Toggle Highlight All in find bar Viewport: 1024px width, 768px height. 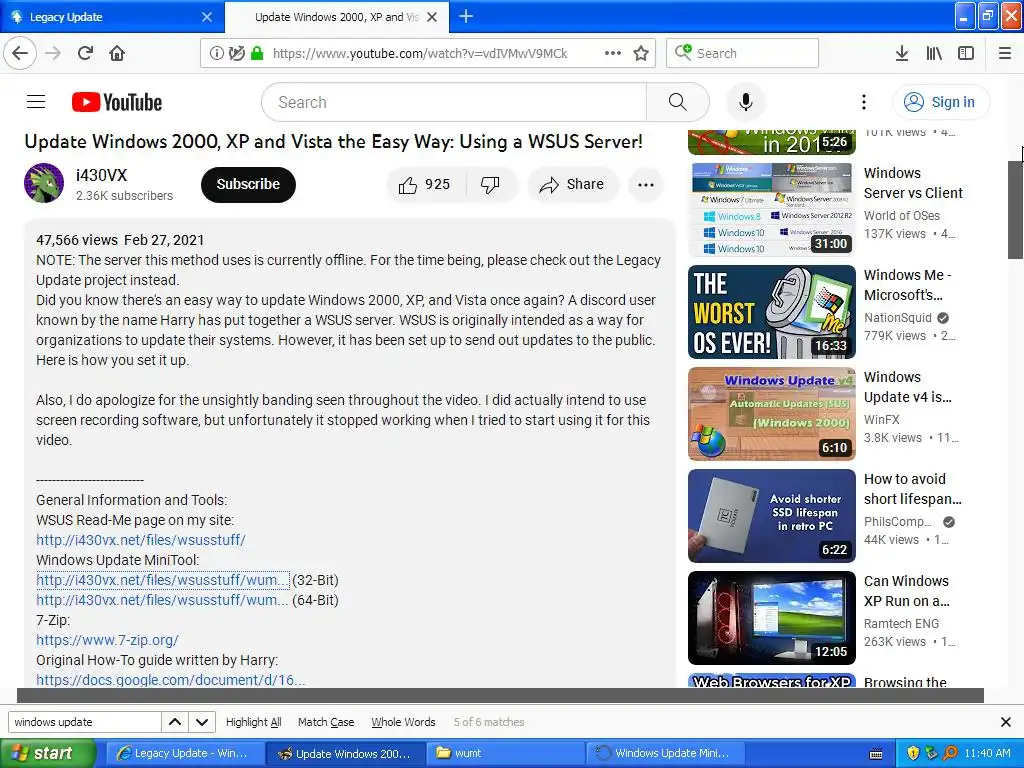tap(253, 722)
